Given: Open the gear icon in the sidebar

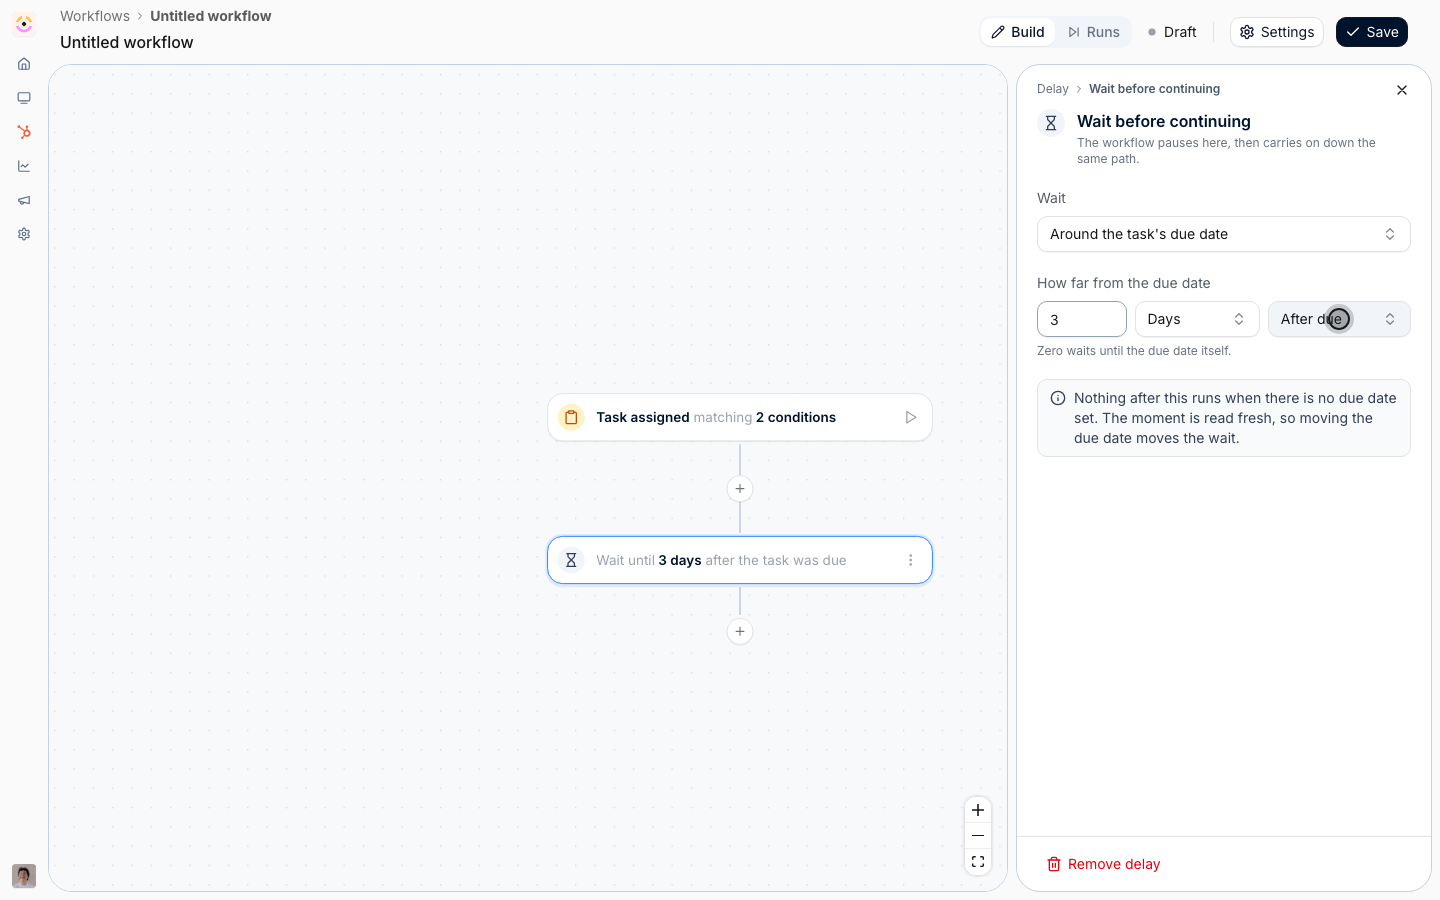Looking at the screenshot, I should (x=24, y=234).
